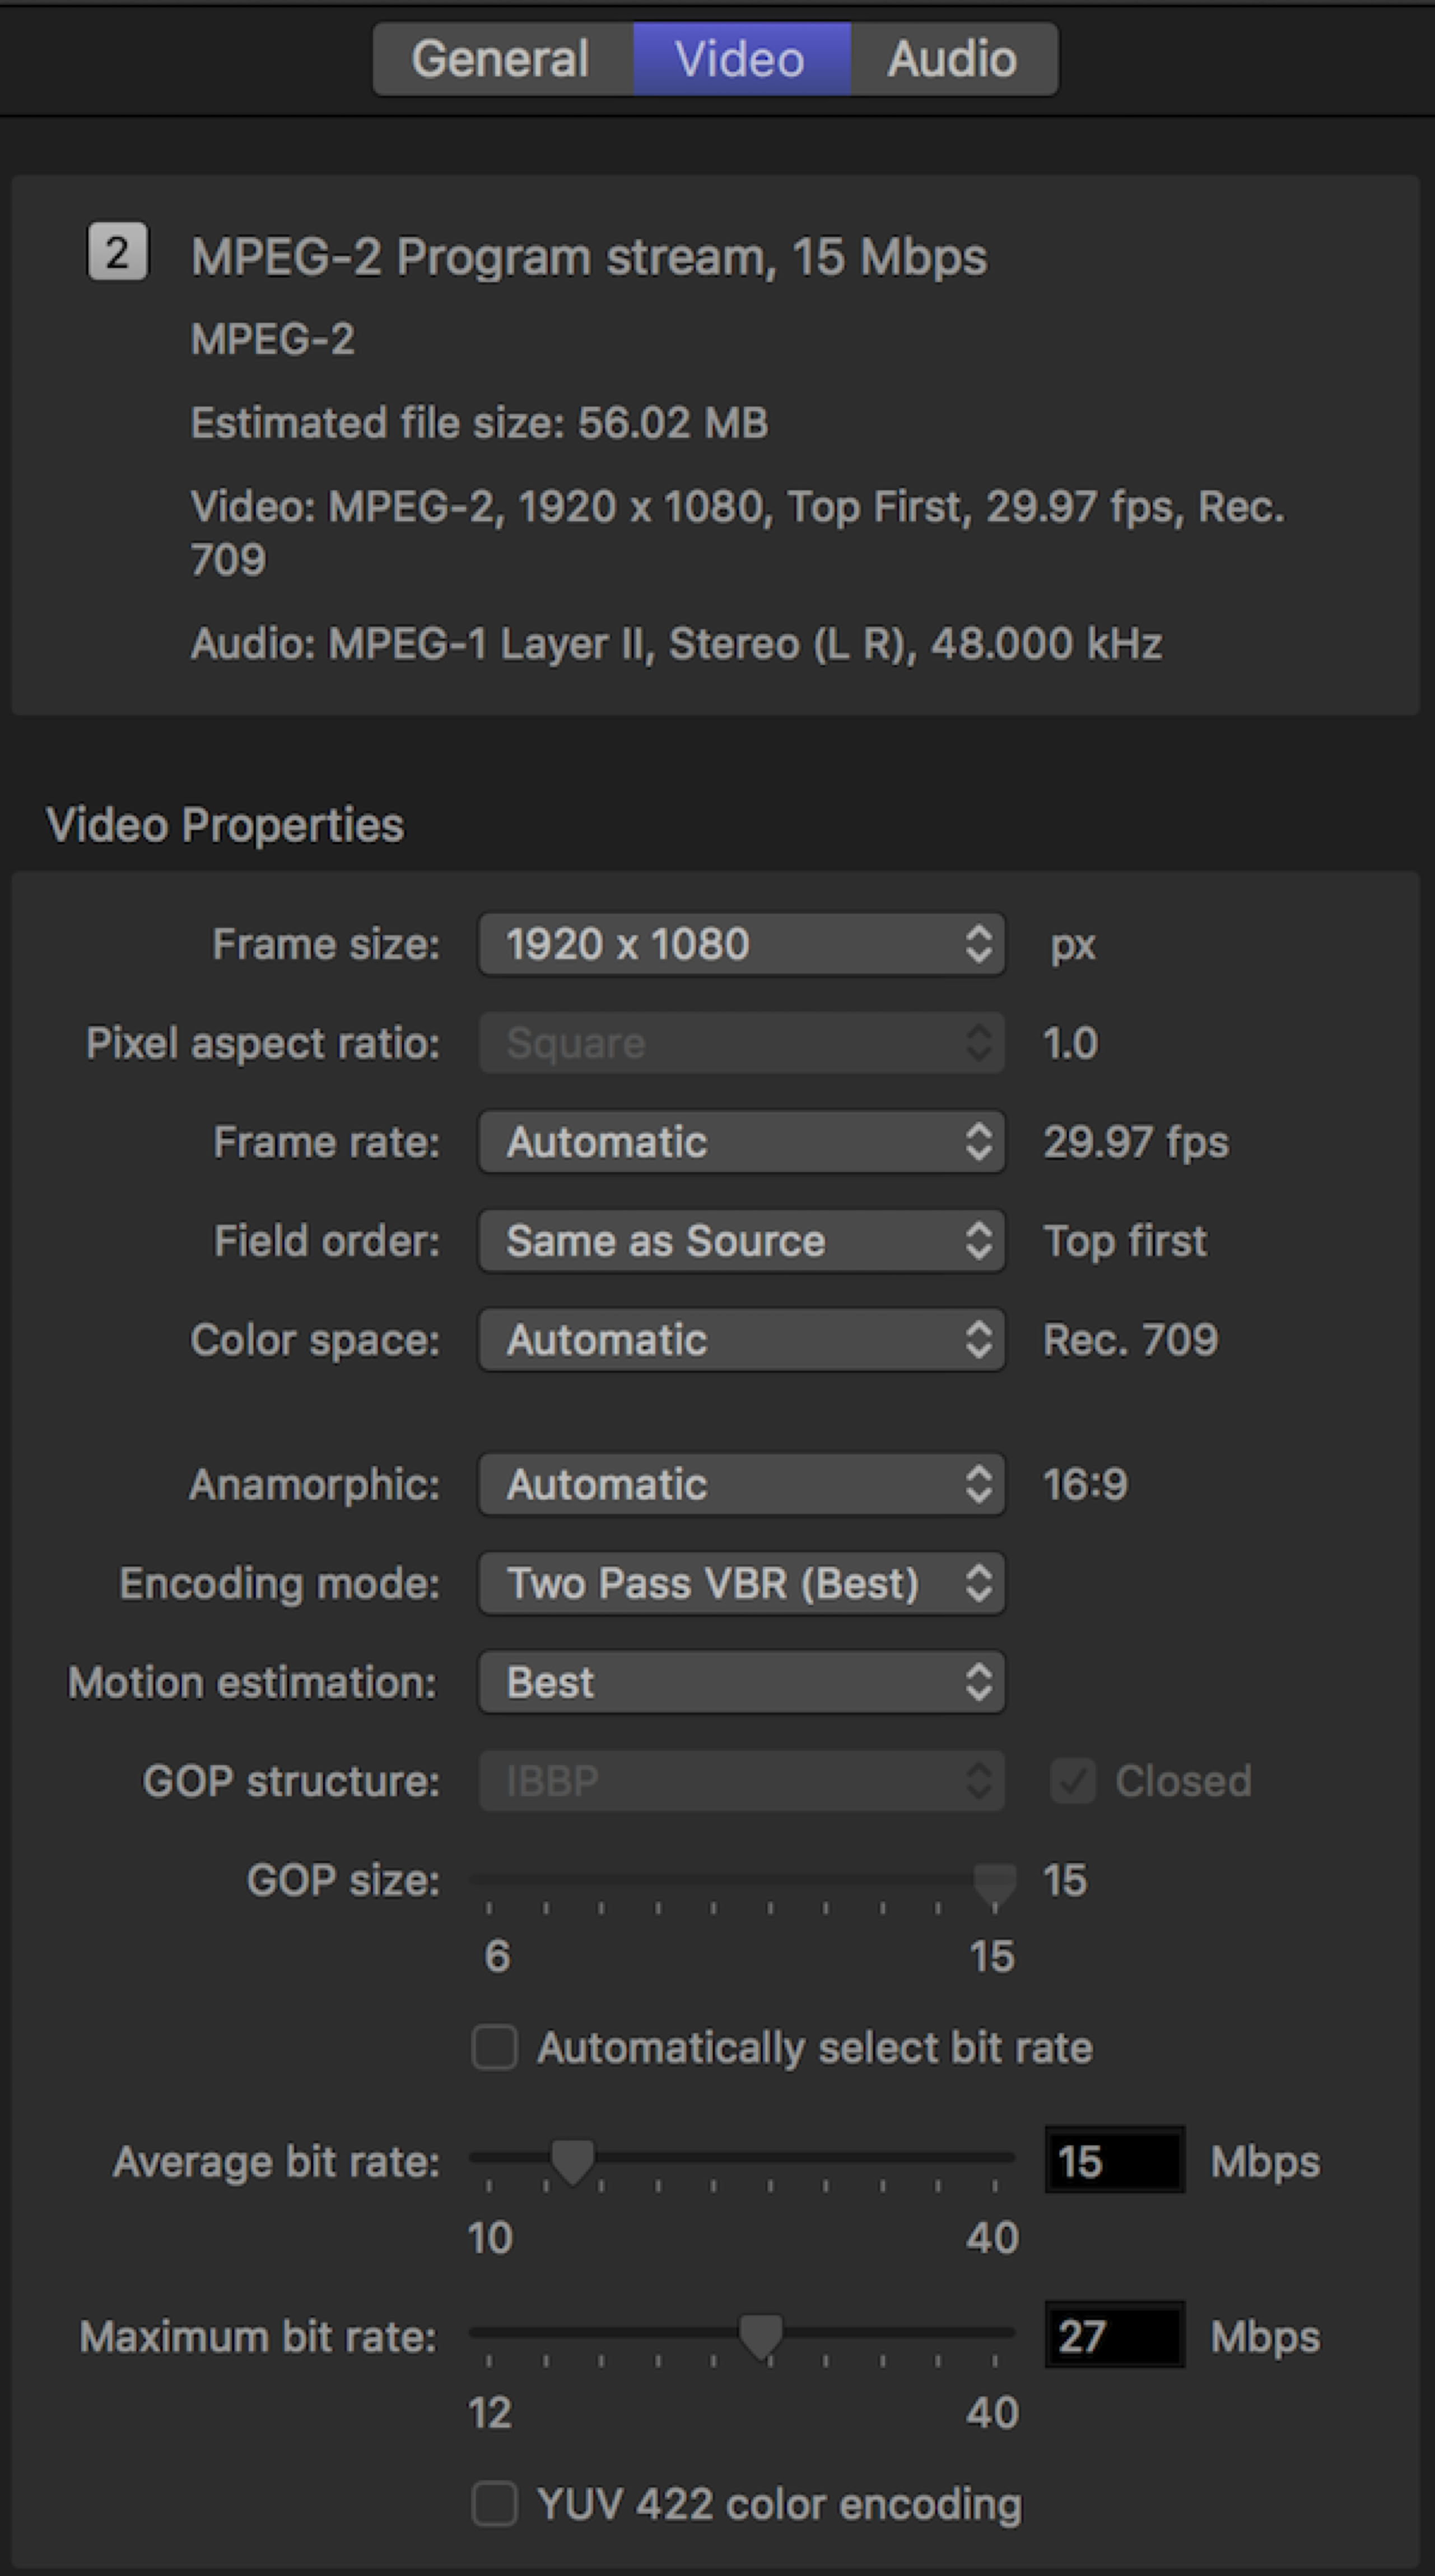Open the Audio tab
The image size is (1435, 2576).
pyautogui.click(x=952, y=59)
